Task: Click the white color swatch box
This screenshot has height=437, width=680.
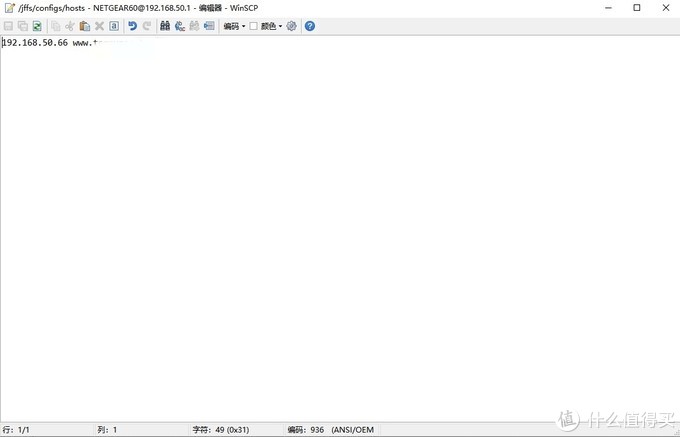Action: [254, 26]
